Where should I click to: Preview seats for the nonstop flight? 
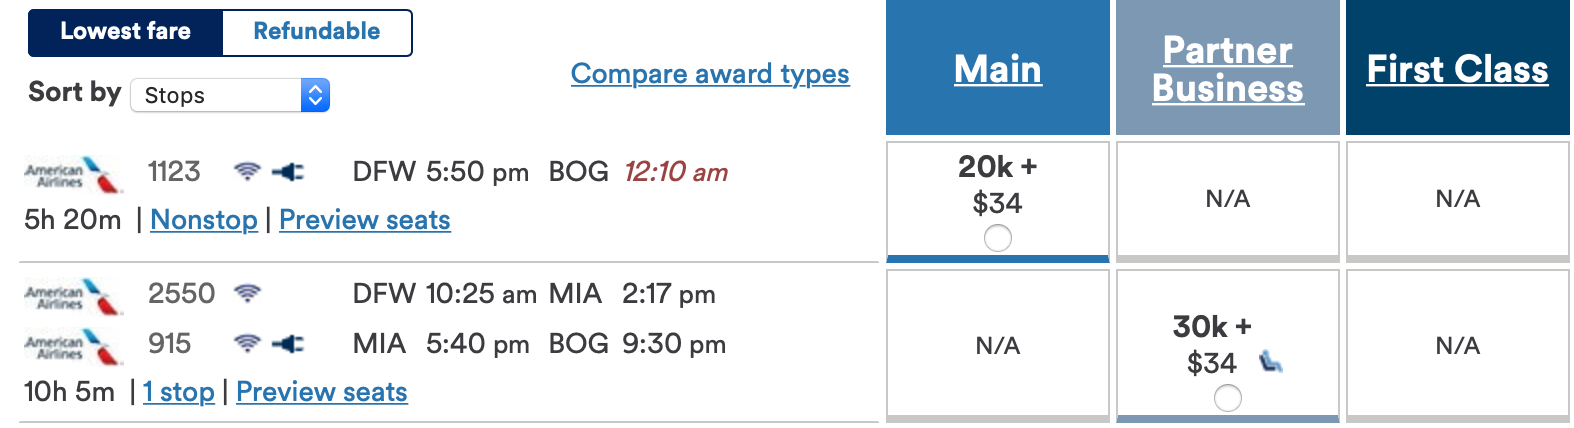pos(365,220)
